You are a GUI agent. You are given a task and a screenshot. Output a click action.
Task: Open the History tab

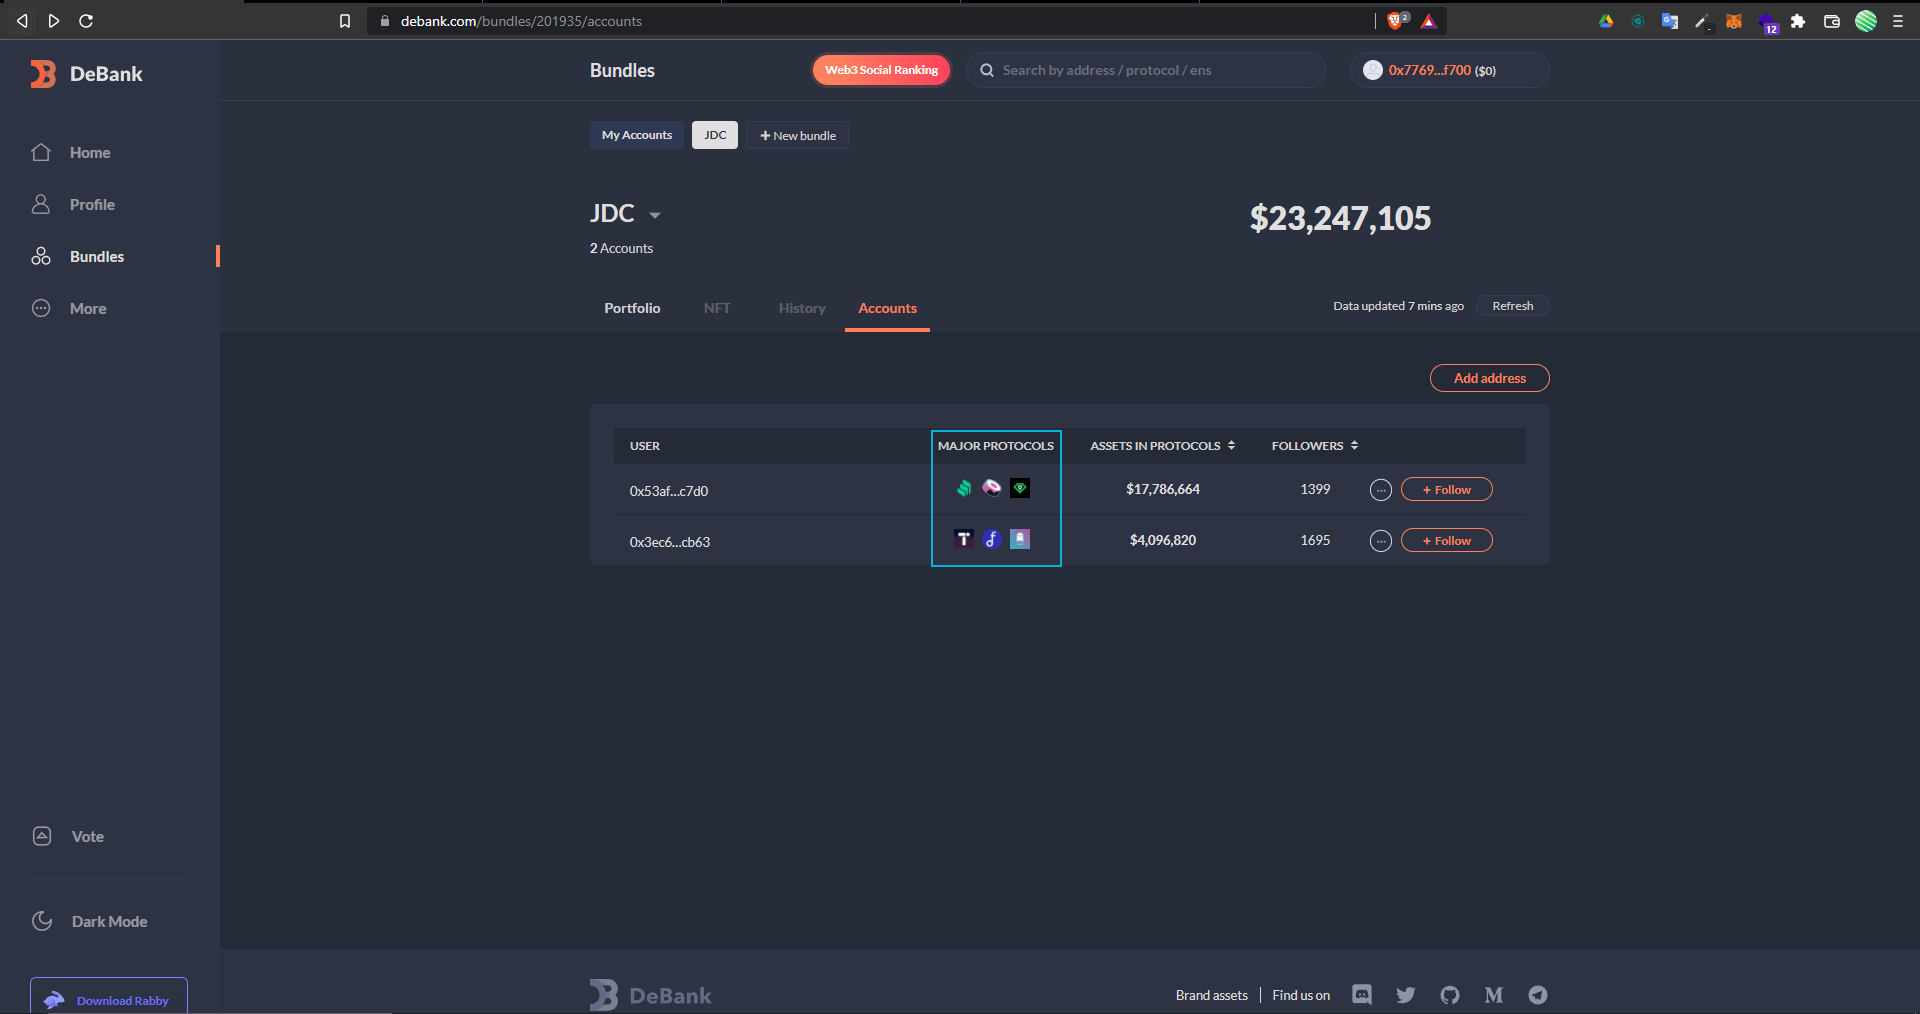coord(802,308)
